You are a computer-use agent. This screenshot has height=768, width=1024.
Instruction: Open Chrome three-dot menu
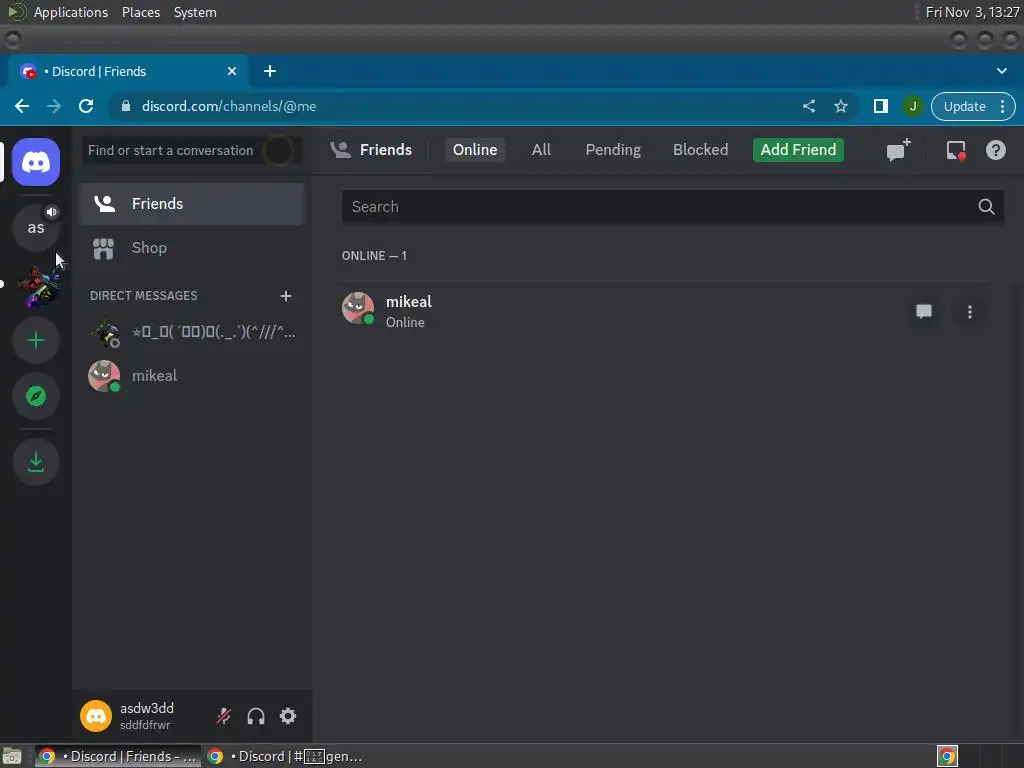[x=1003, y=106]
